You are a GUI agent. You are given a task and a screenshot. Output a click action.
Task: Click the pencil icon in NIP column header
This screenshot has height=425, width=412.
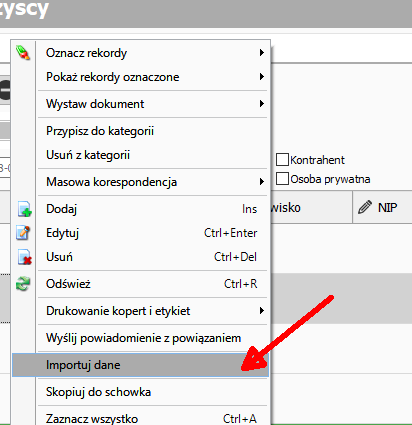pos(365,207)
